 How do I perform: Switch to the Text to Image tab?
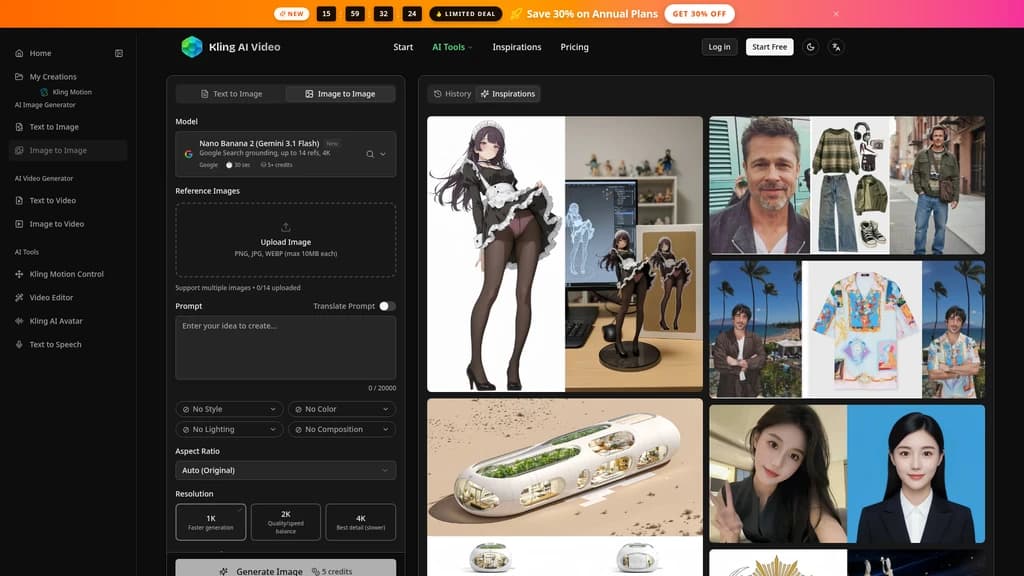click(x=231, y=94)
